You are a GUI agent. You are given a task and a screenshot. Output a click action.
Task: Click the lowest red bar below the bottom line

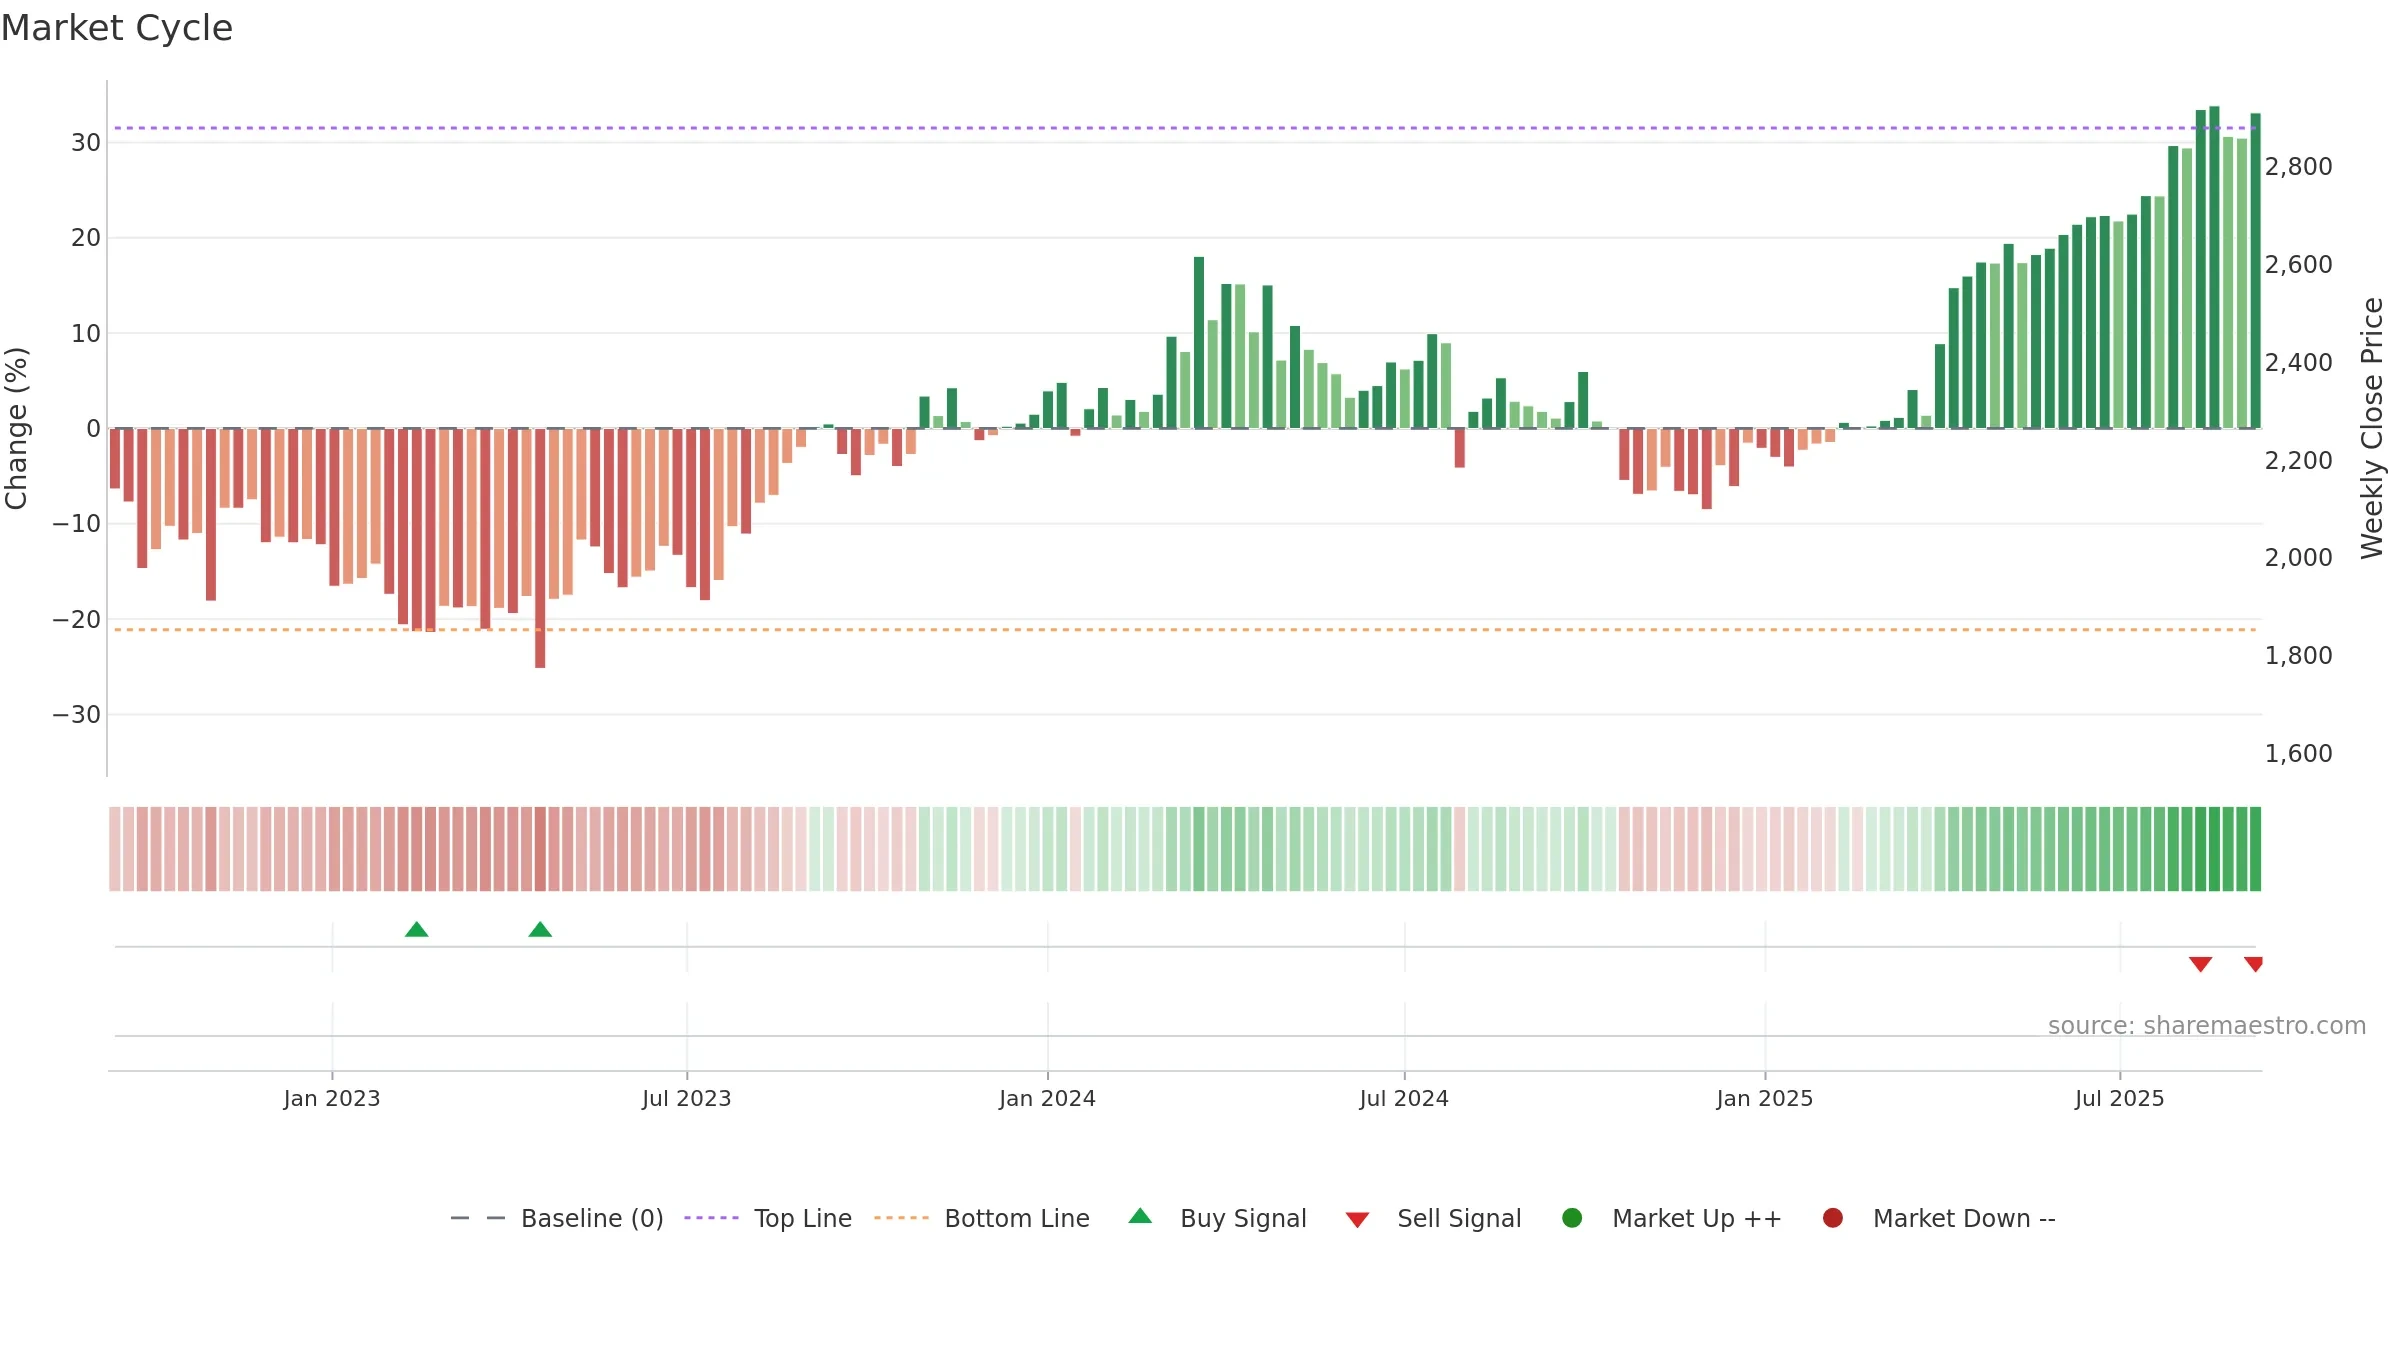540,548
